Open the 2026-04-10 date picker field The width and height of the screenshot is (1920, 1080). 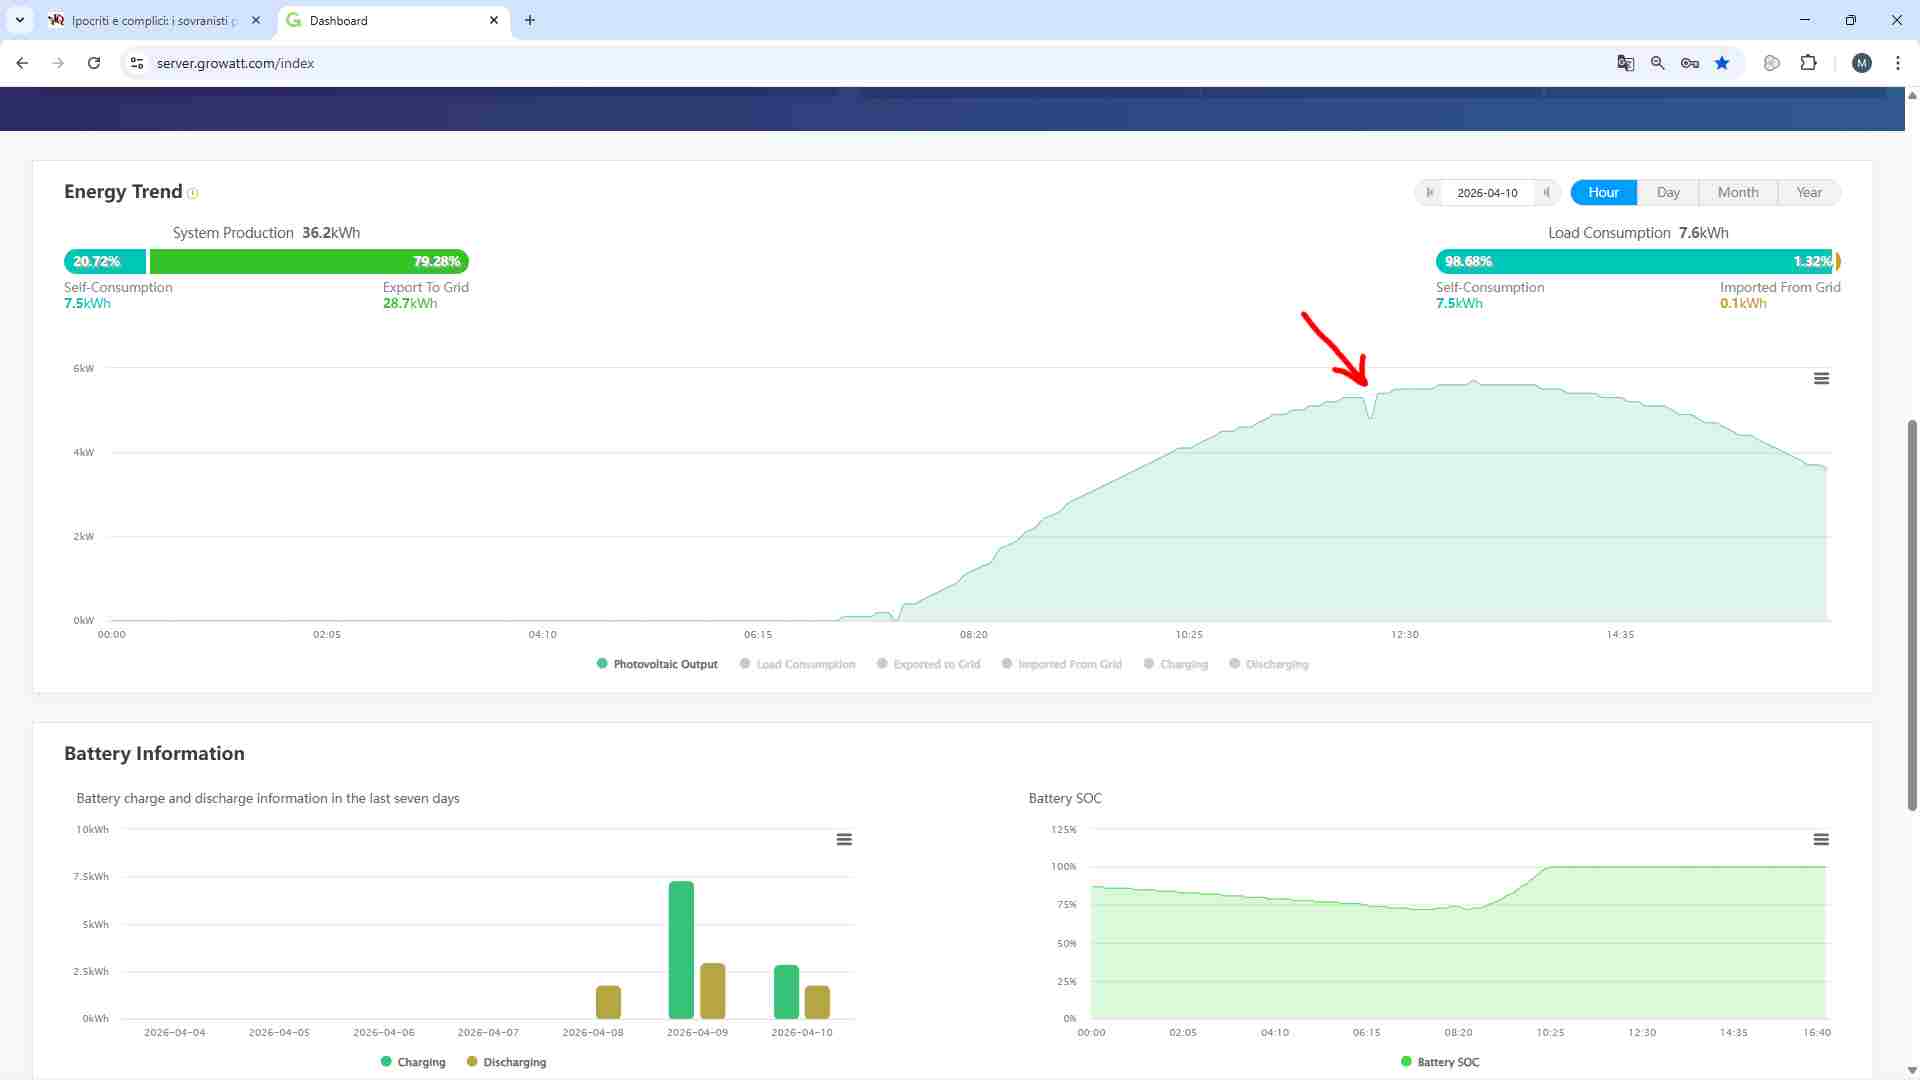pos(1487,192)
